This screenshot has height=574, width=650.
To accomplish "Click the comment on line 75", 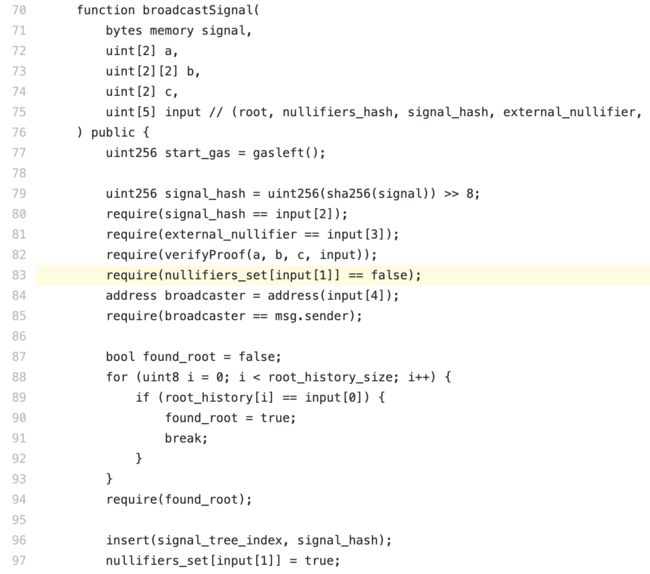I will click(428, 112).
